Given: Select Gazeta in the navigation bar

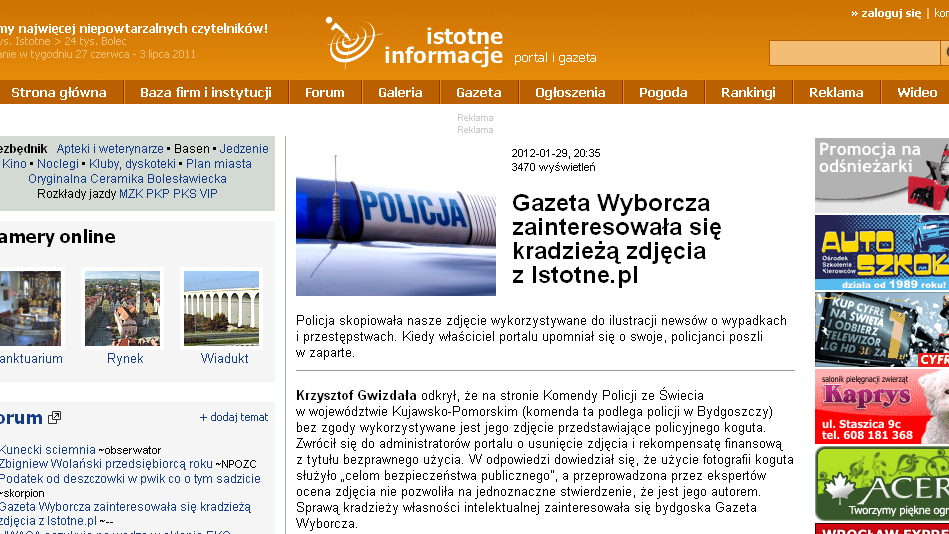Looking at the screenshot, I should click(479, 93).
